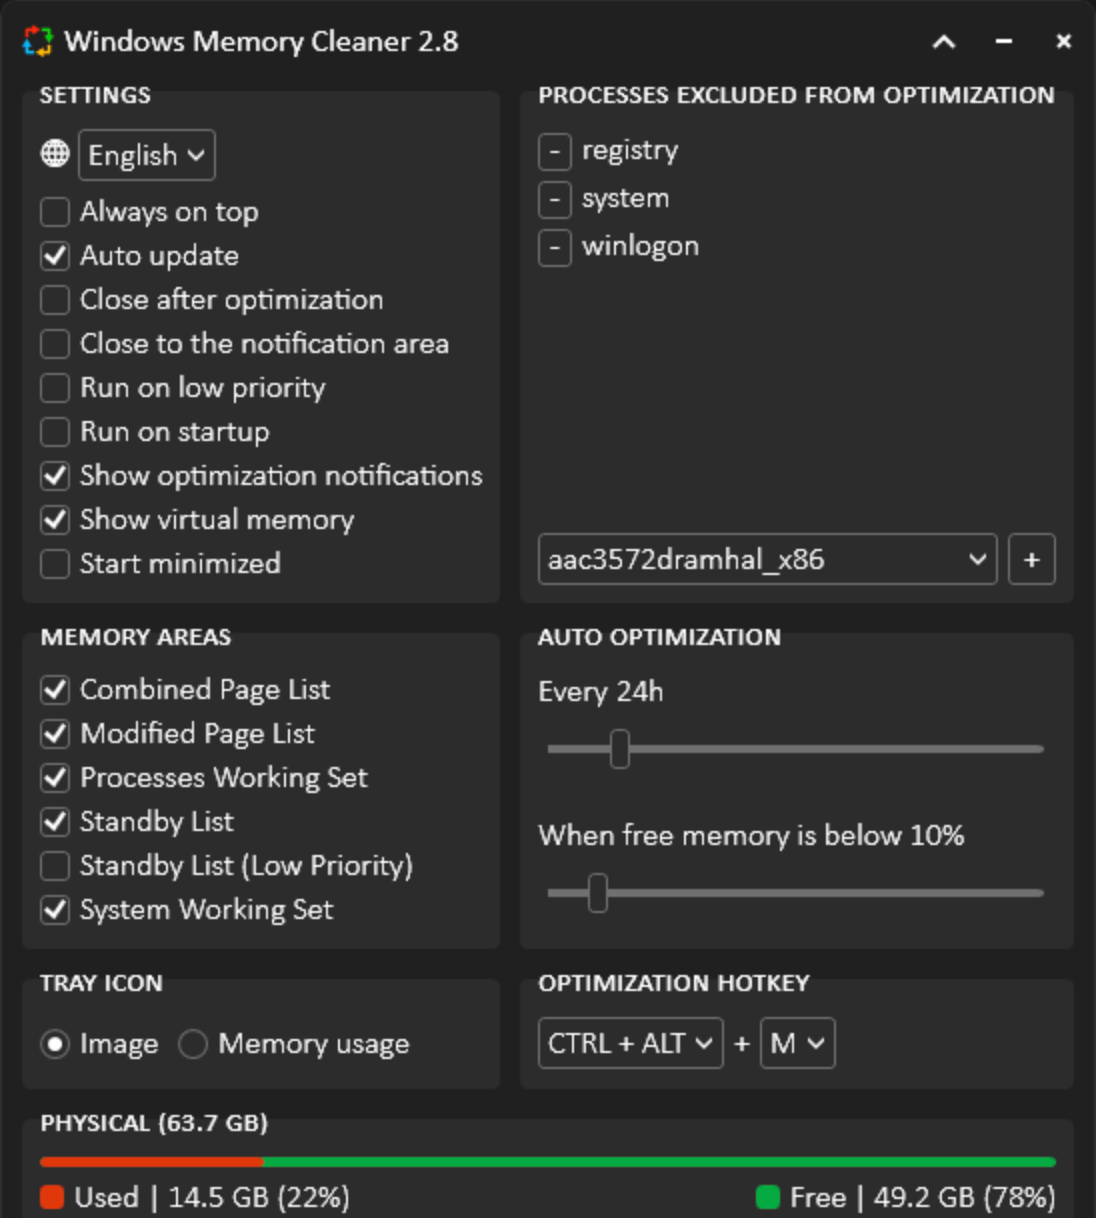Remove registry from excluded processes
This screenshot has width=1096, height=1218.
555,152
